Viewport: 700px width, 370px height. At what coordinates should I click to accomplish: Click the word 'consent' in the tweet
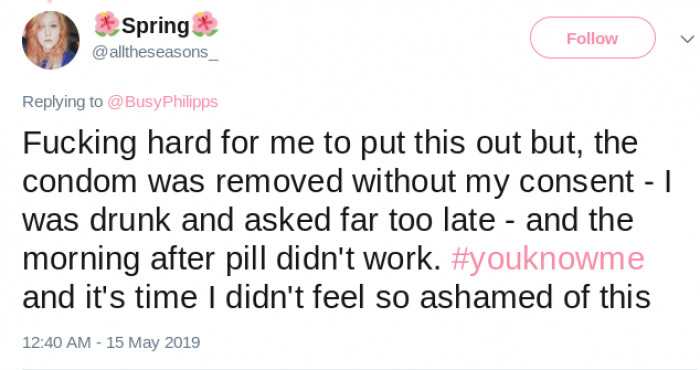(576, 182)
